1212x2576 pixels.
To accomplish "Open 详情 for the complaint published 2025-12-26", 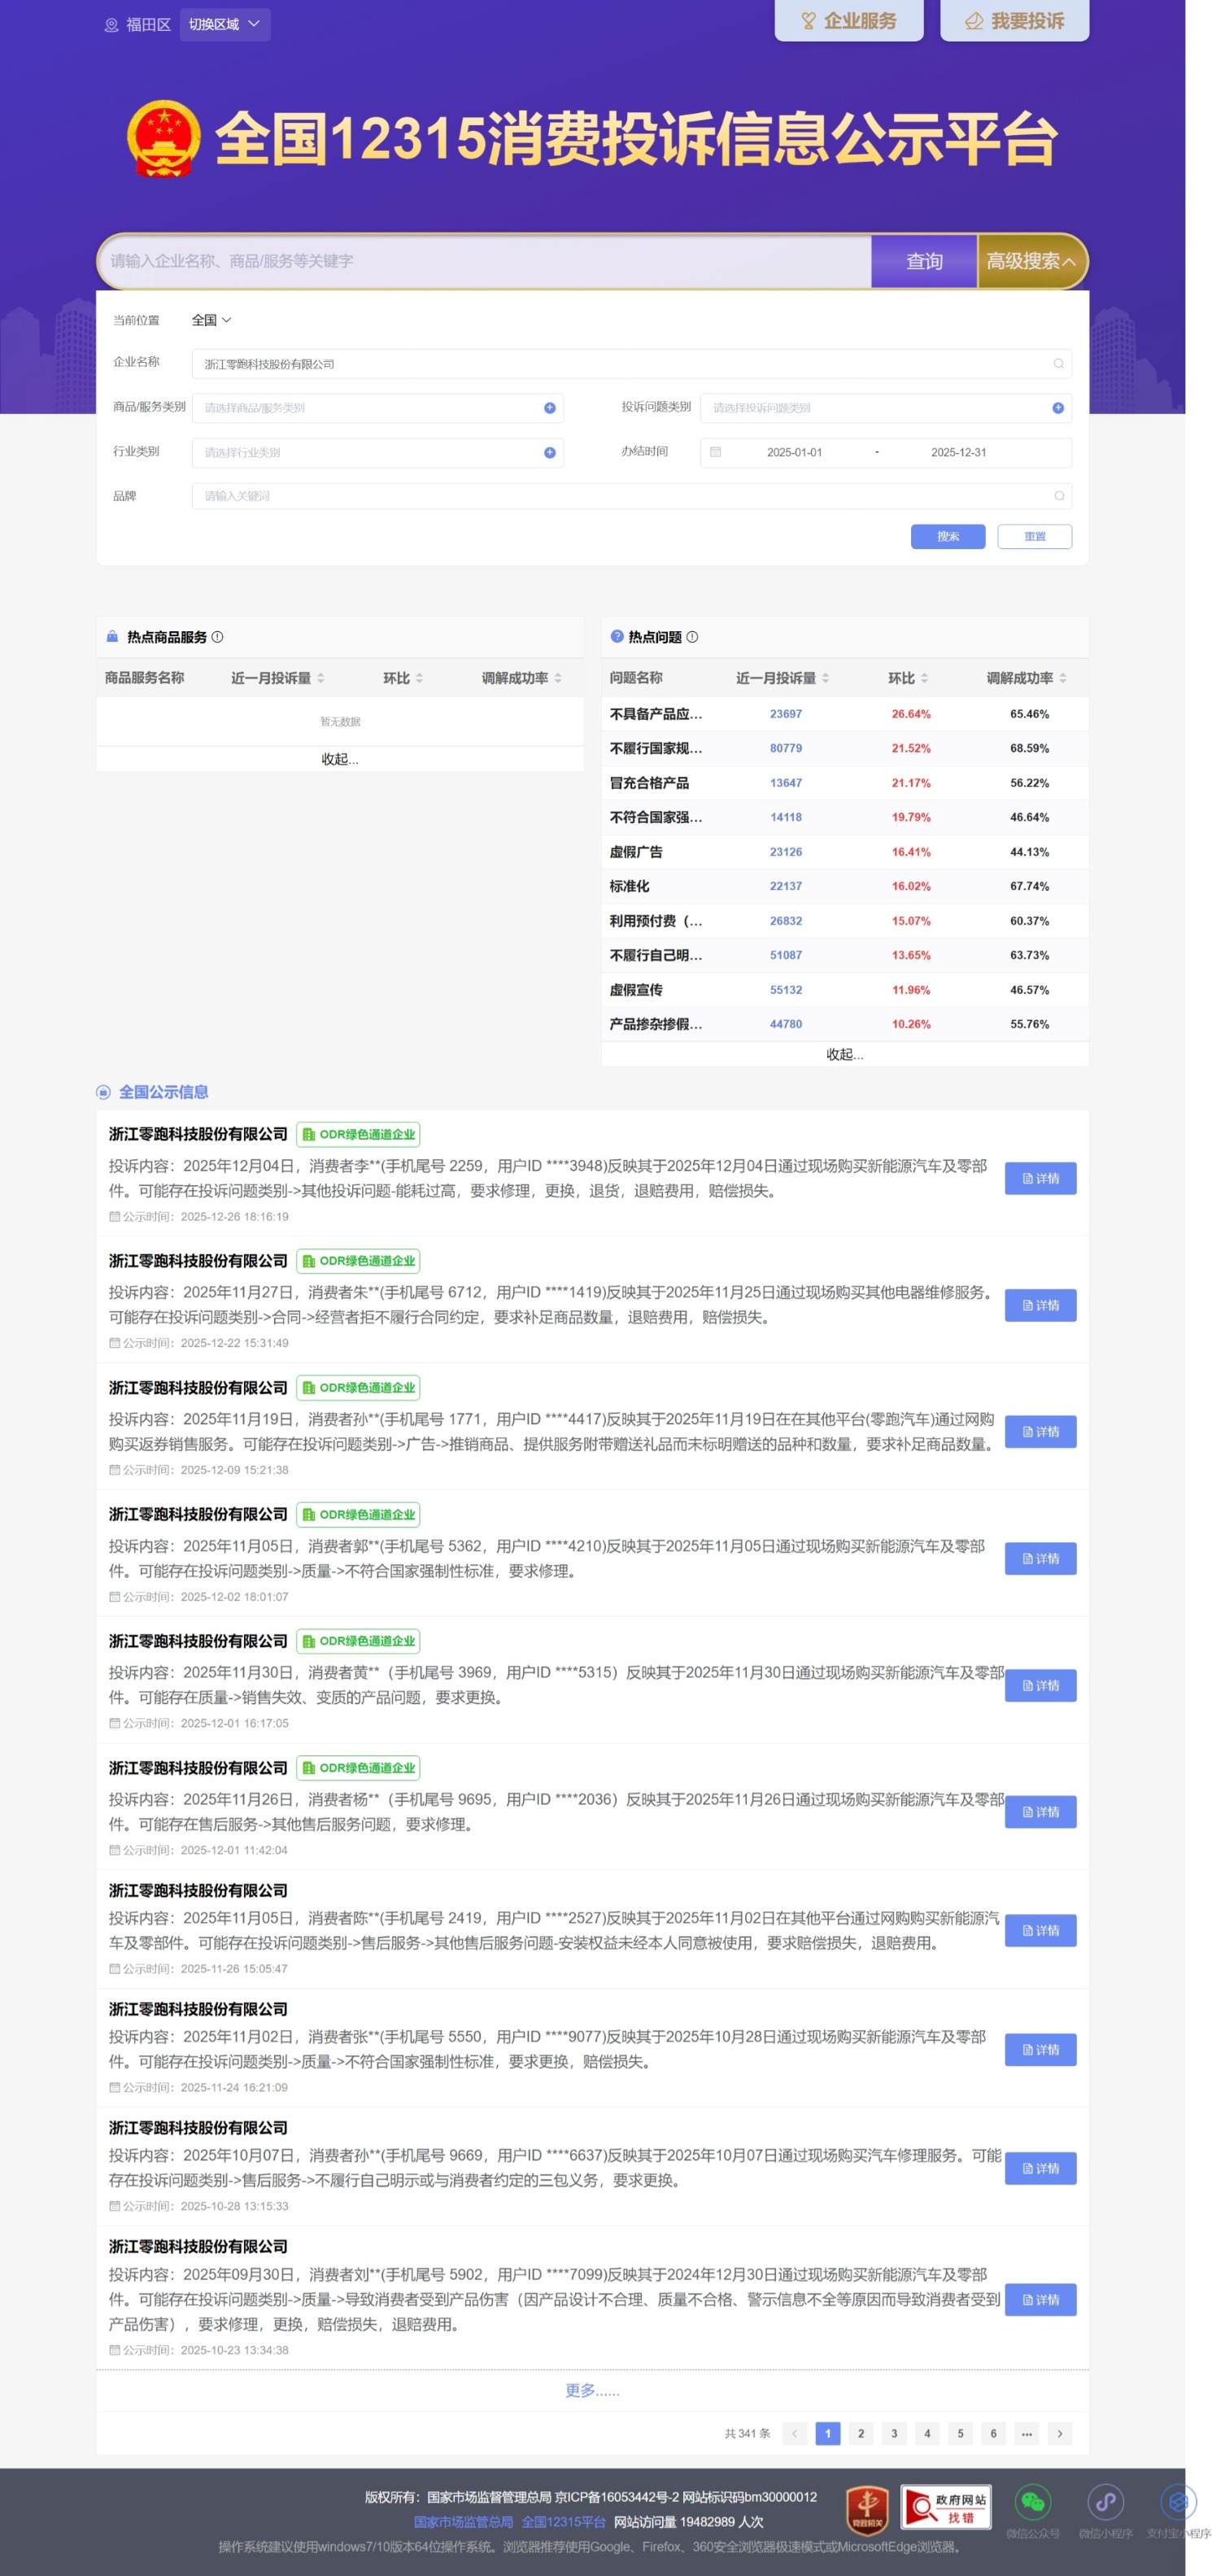I will [1040, 1178].
